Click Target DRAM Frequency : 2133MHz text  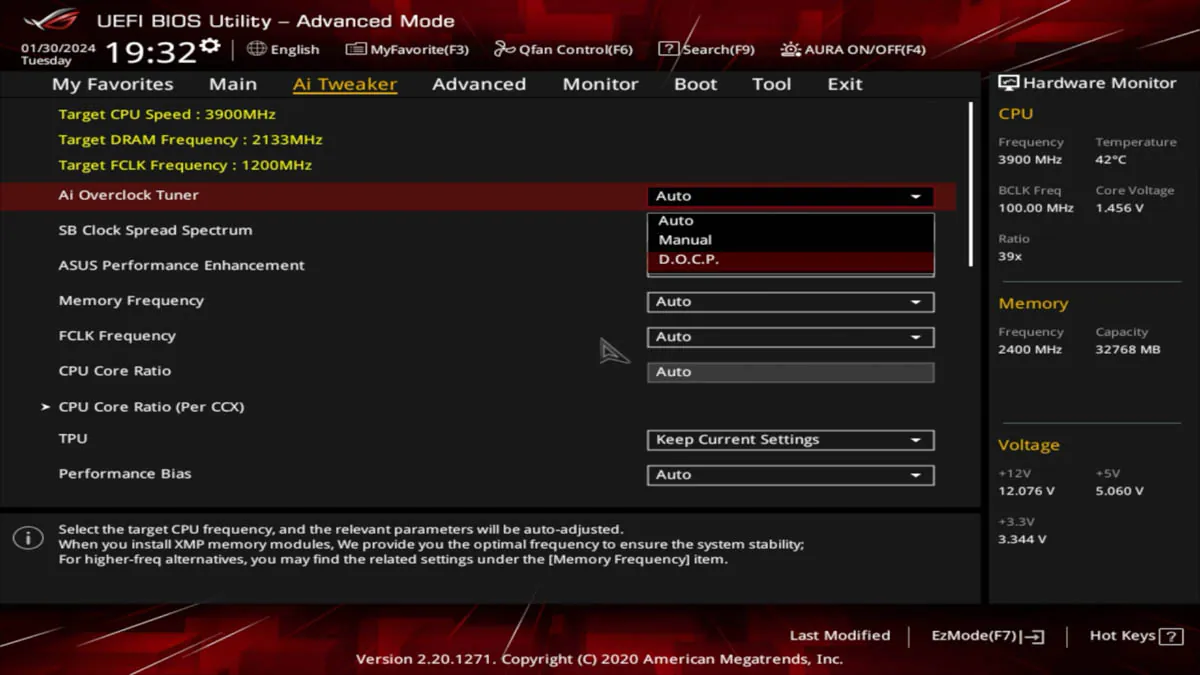pyautogui.click(x=190, y=140)
